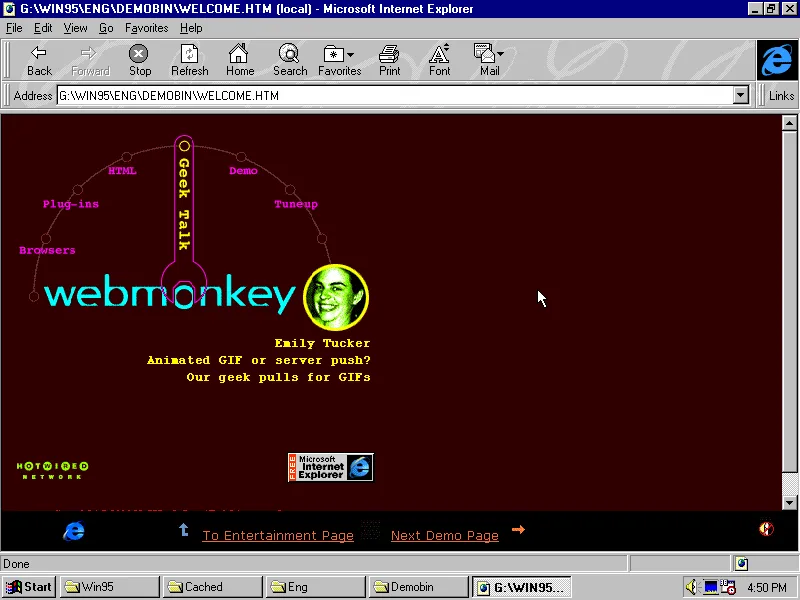Follow the Next Demo Page link
The width and height of the screenshot is (800, 600).
[444, 535]
